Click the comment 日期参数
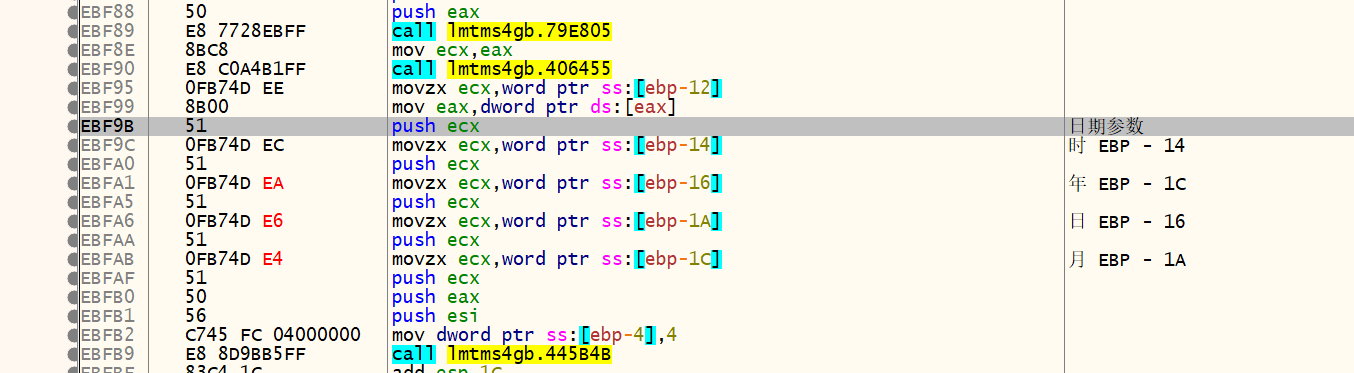Image resolution: width=1354 pixels, height=373 pixels. pos(1107,126)
